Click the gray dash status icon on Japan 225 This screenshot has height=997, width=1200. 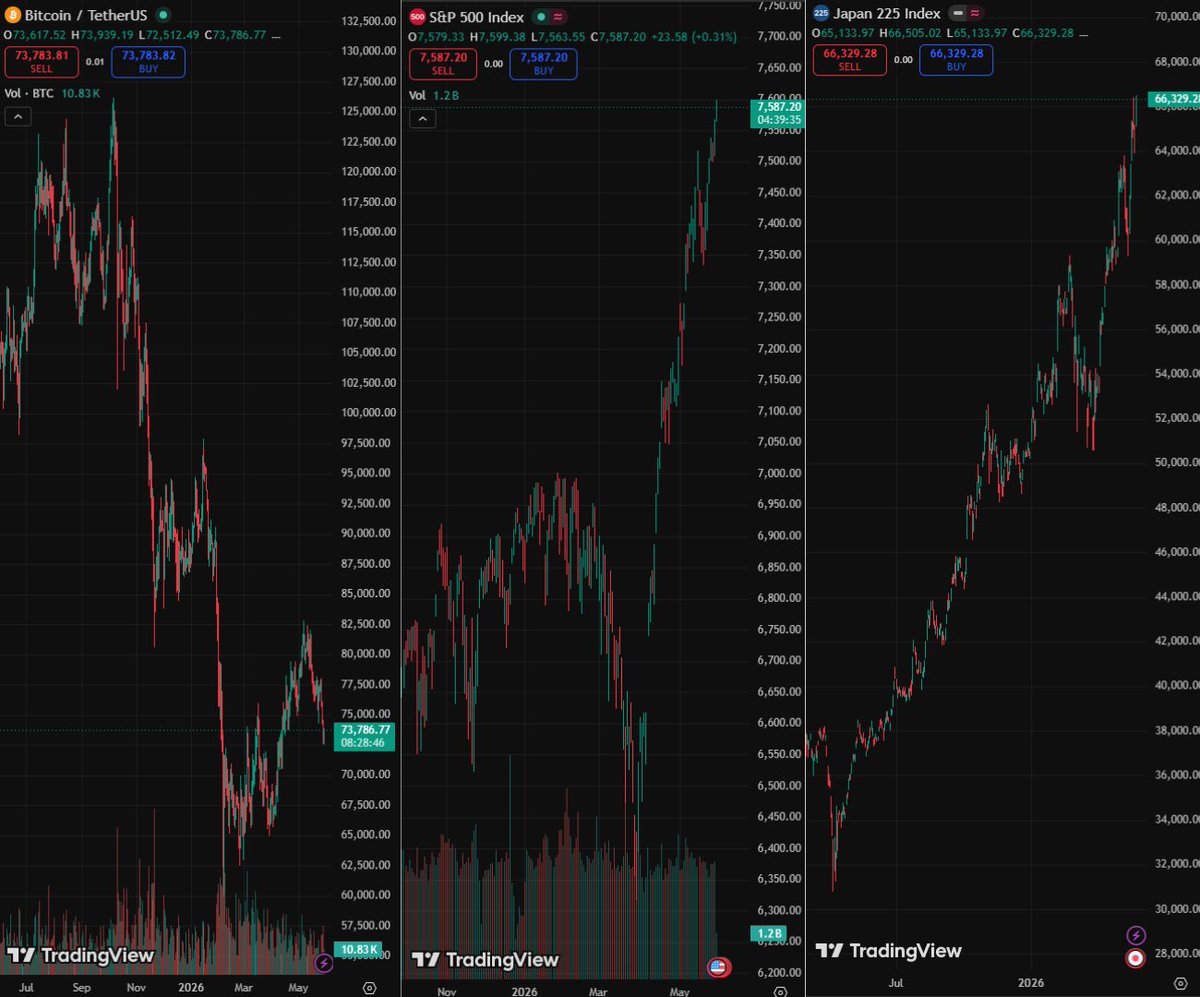(x=958, y=13)
